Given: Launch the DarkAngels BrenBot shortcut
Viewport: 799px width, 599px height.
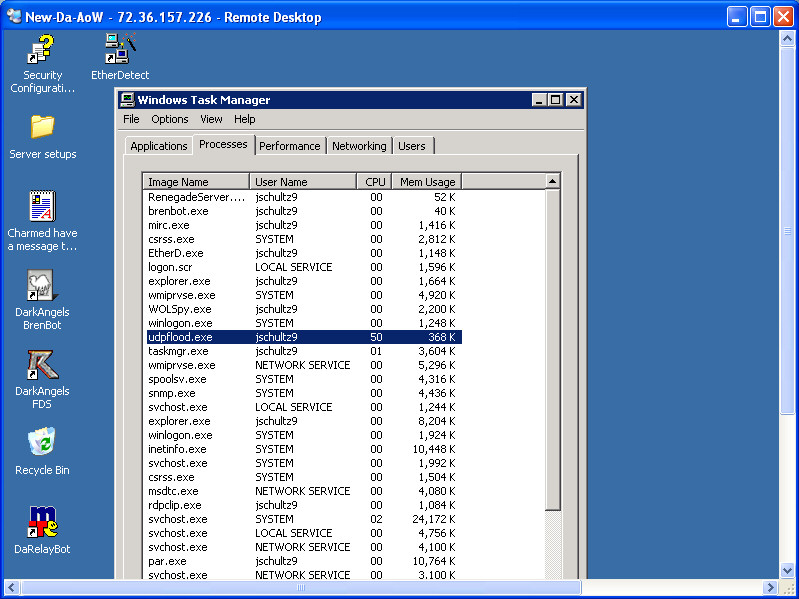Looking at the screenshot, I should [42, 286].
